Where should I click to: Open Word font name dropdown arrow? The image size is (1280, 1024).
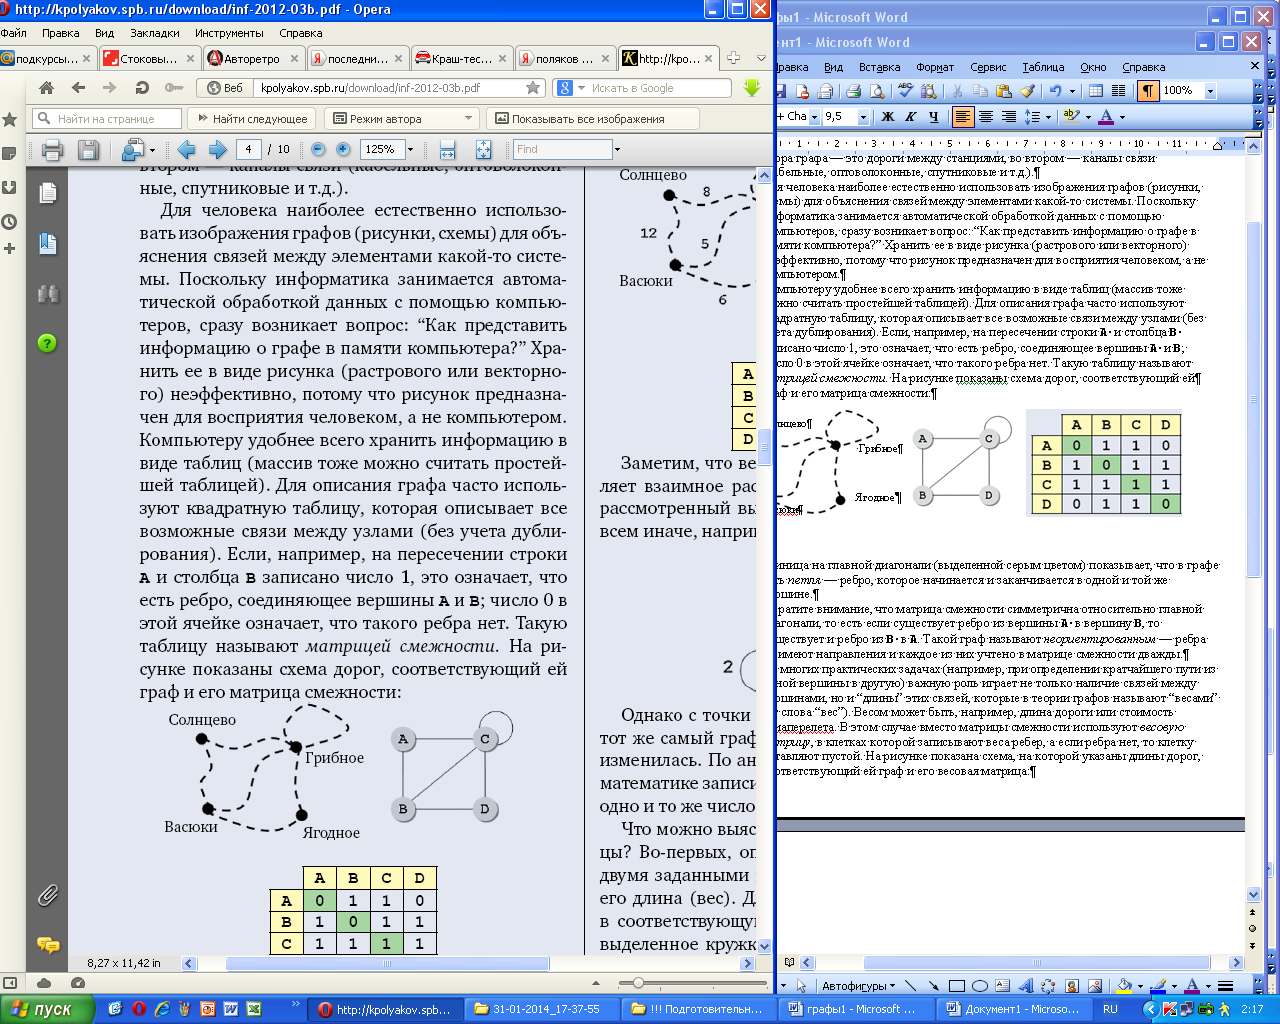pyautogui.click(x=813, y=117)
